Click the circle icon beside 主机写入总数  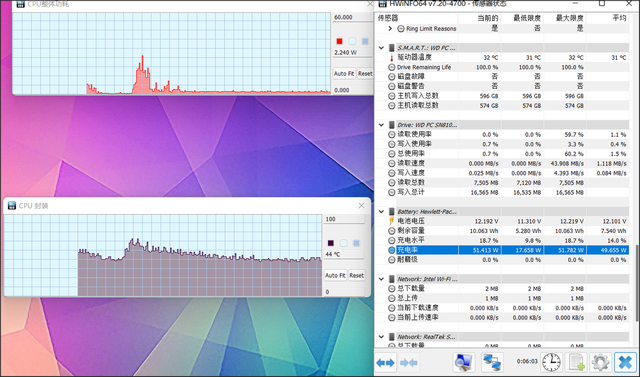(x=391, y=96)
